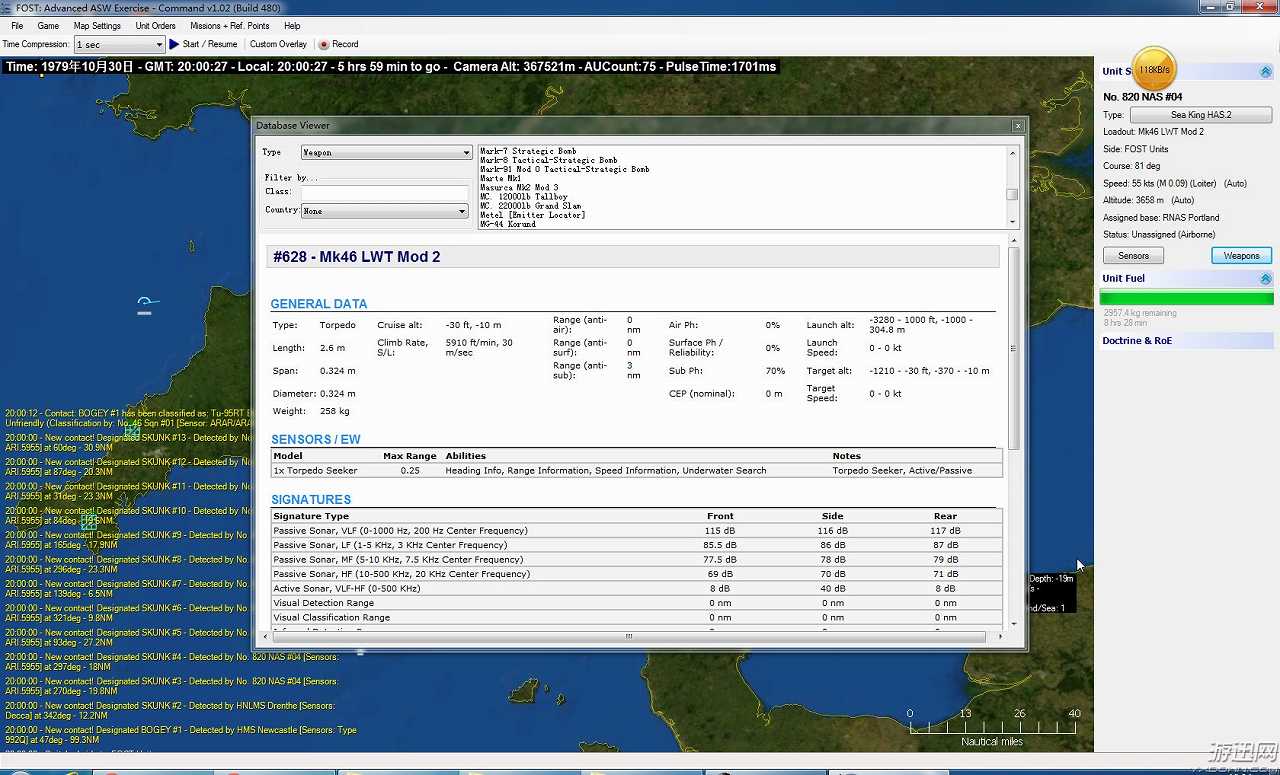Click the Passive Sonar, LF signature row

[637, 545]
